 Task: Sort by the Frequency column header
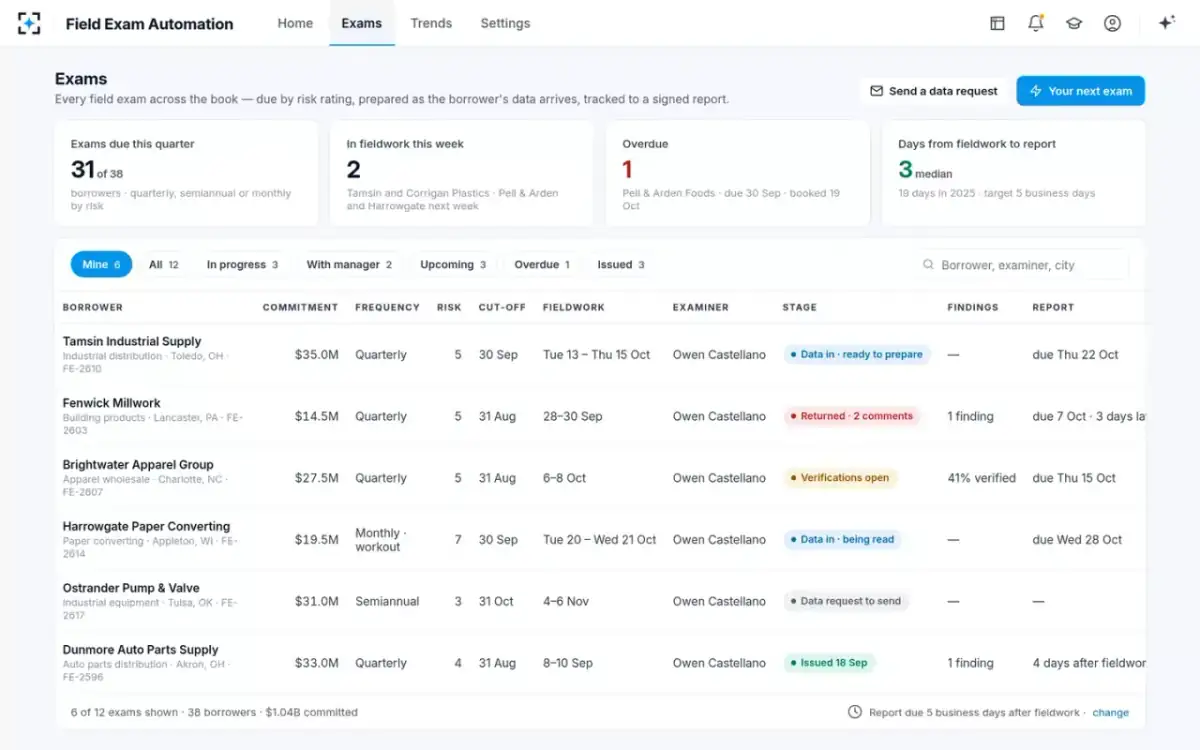coord(387,307)
